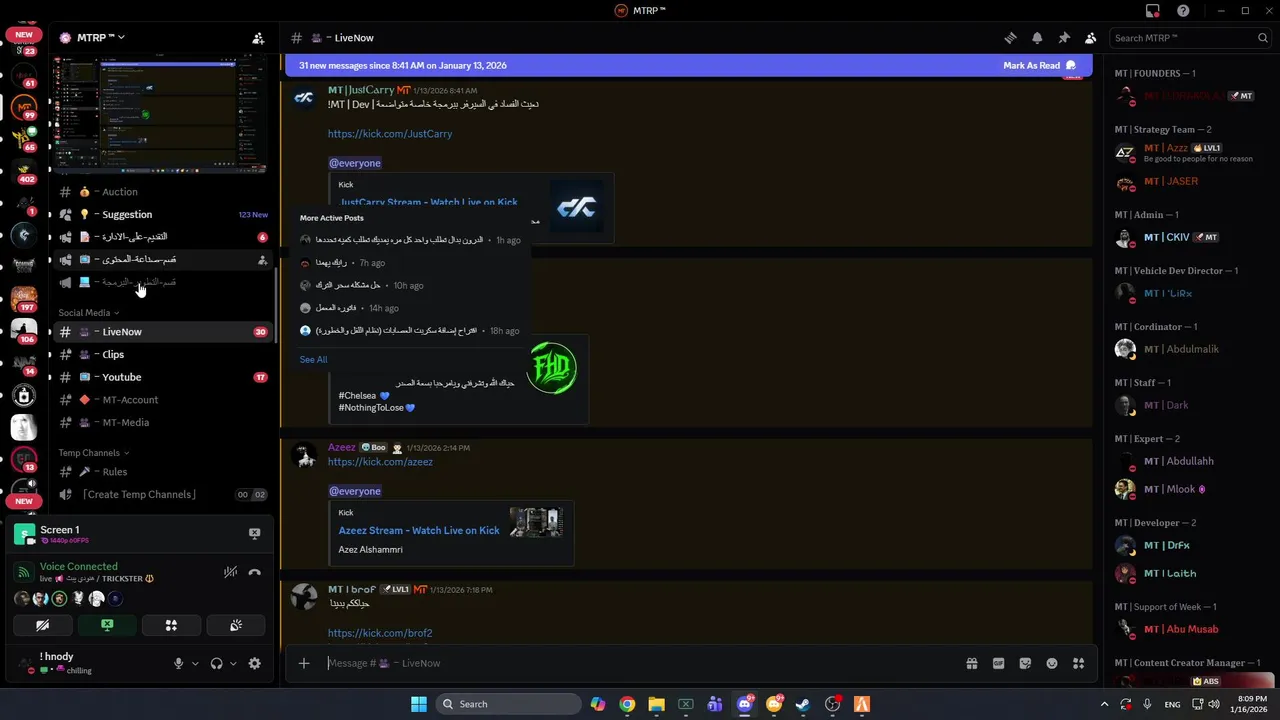Image resolution: width=1280 pixels, height=720 pixels.
Task: Open the stream preview thumbnail in sidebar
Action: click(161, 115)
